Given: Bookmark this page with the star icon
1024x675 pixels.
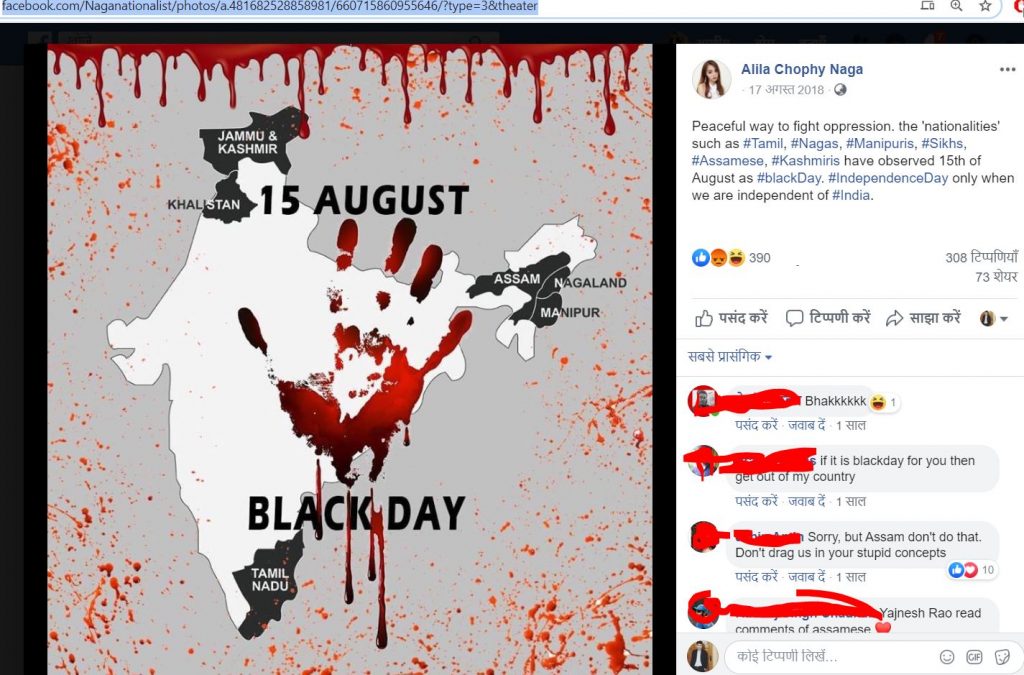Looking at the screenshot, I should (985, 6).
